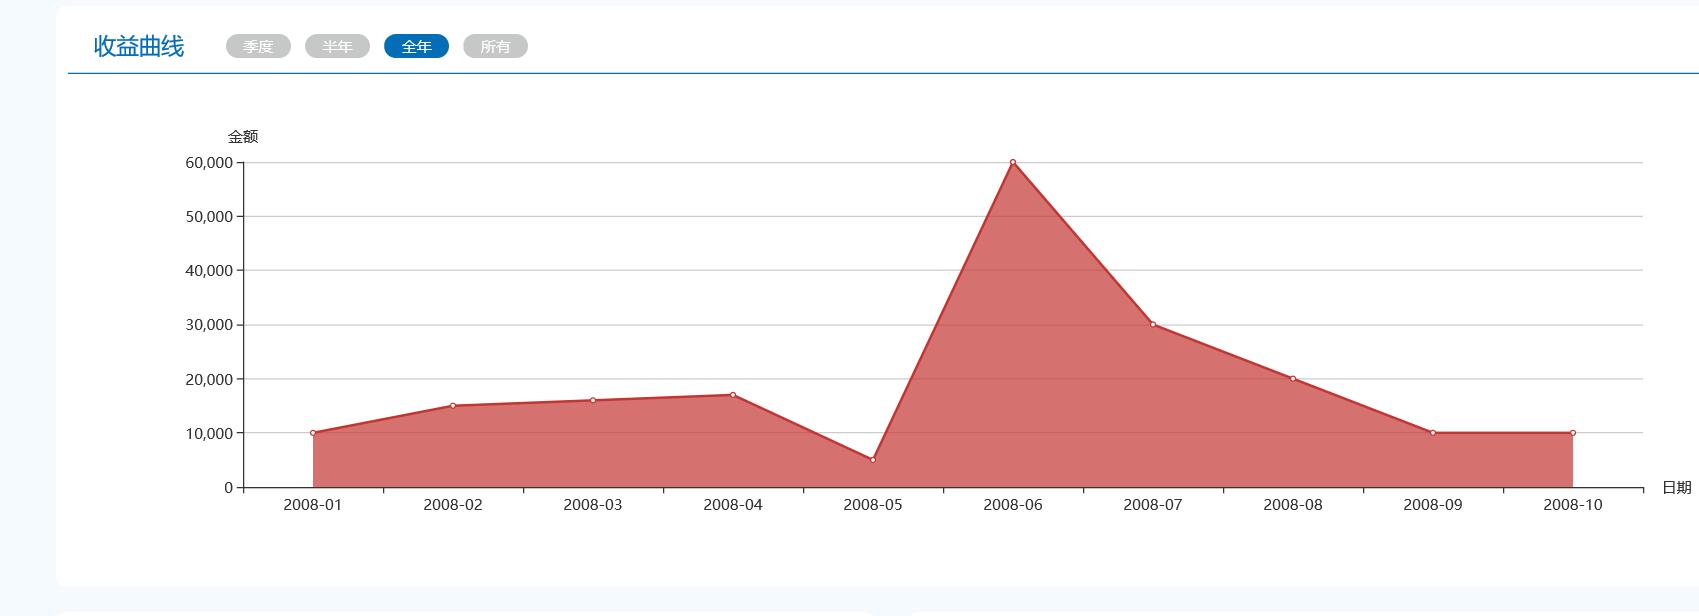
Task: Click the 2008-02 axis label
Action: tap(453, 505)
